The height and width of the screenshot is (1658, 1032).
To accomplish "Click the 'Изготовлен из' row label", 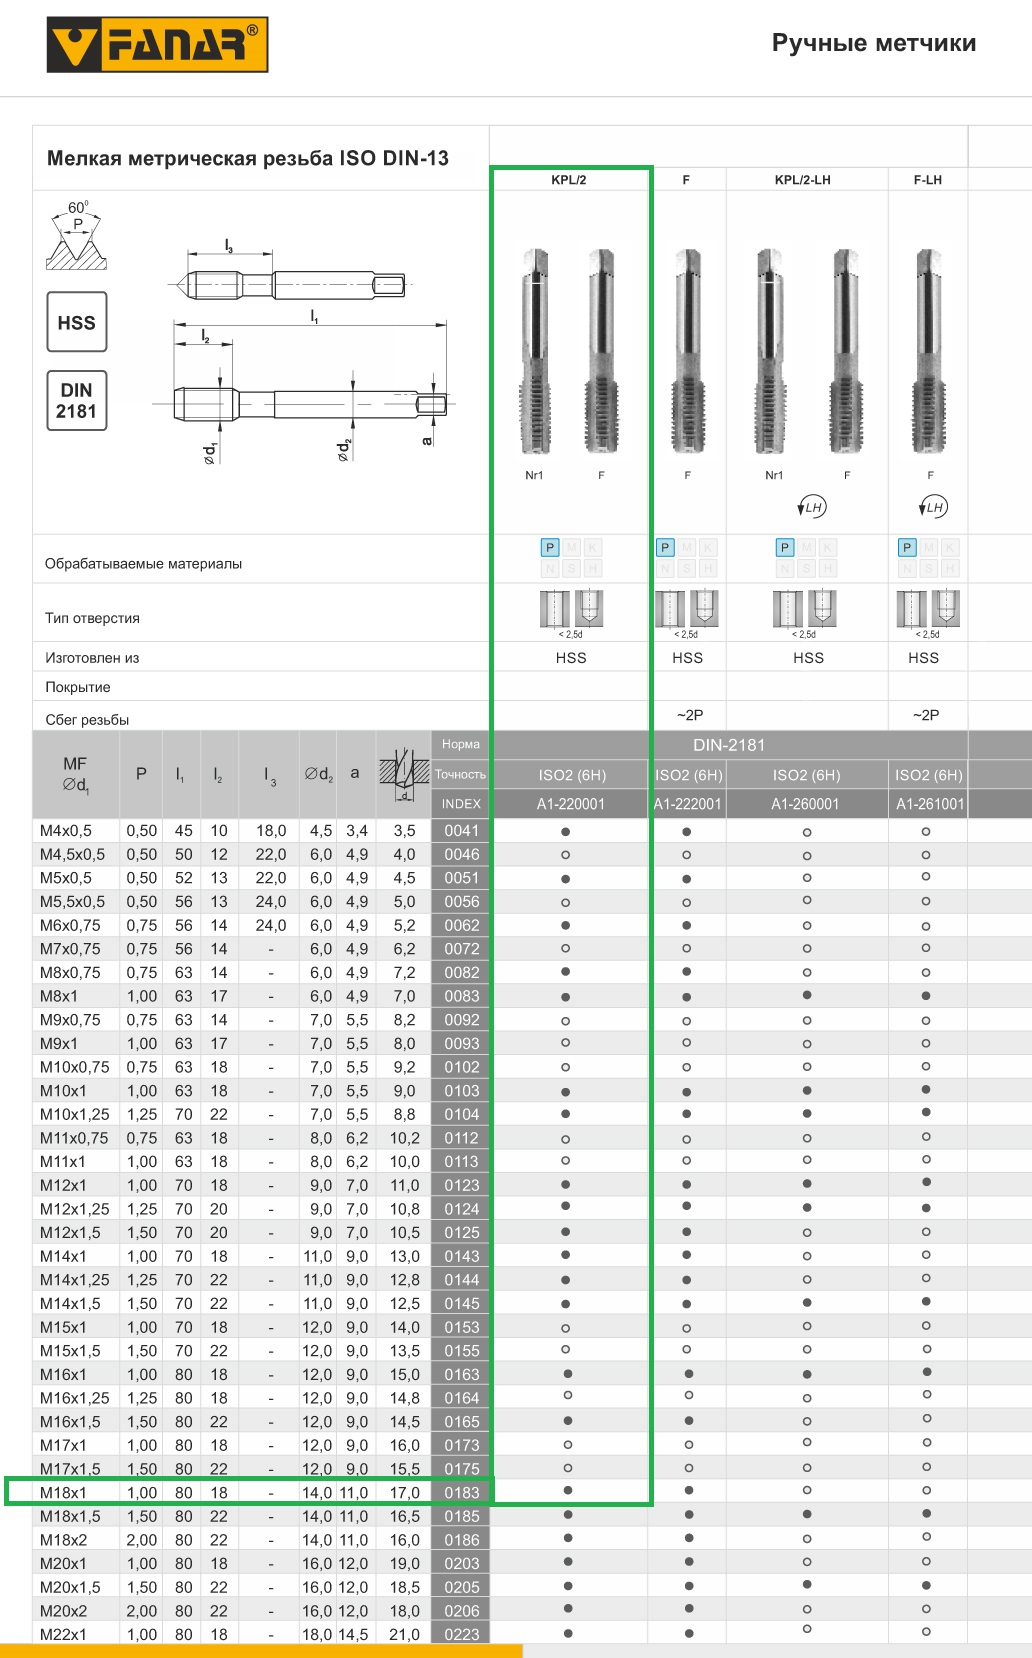I will [x=92, y=658].
